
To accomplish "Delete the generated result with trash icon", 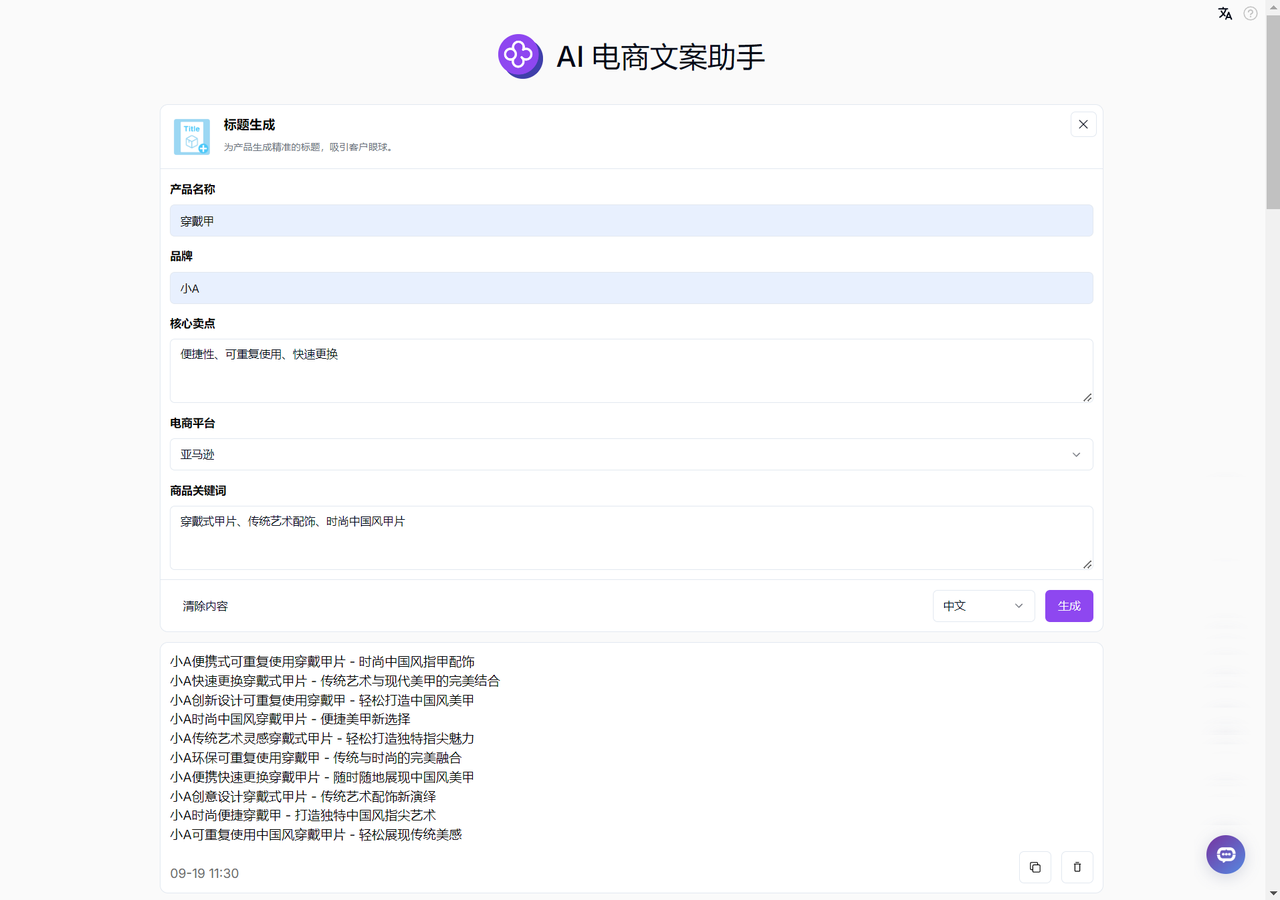I will click(1077, 867).
